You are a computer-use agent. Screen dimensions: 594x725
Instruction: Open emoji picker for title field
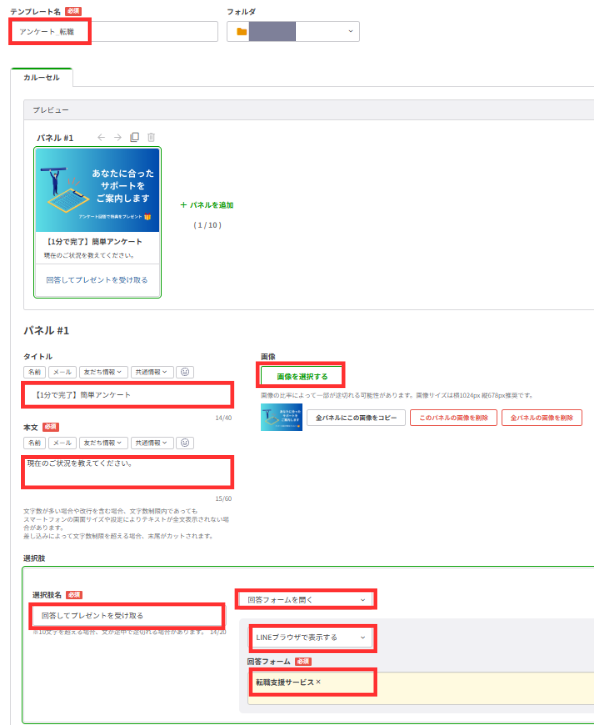pyautogui.click(x=185, y=372)
